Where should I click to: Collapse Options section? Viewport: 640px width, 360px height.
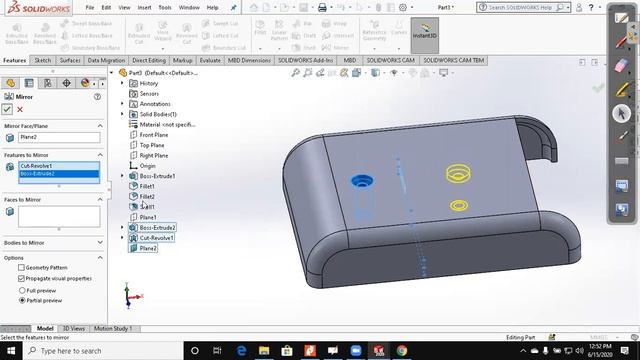click(100, 258)
